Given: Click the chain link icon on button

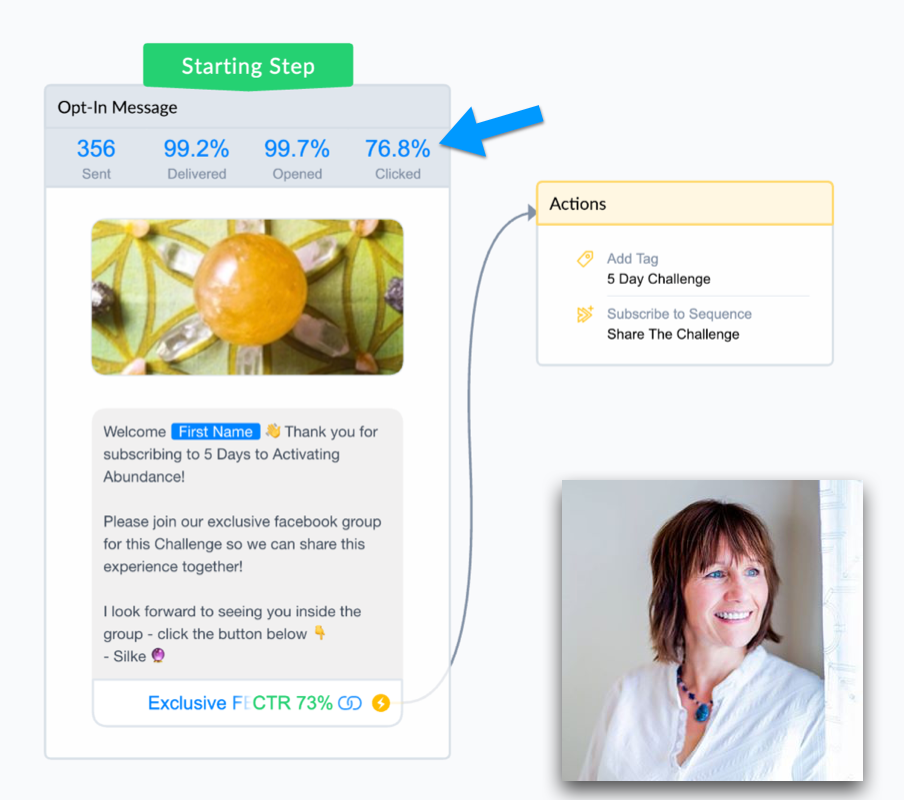Looking at the screenshot, I should point(350,703).
